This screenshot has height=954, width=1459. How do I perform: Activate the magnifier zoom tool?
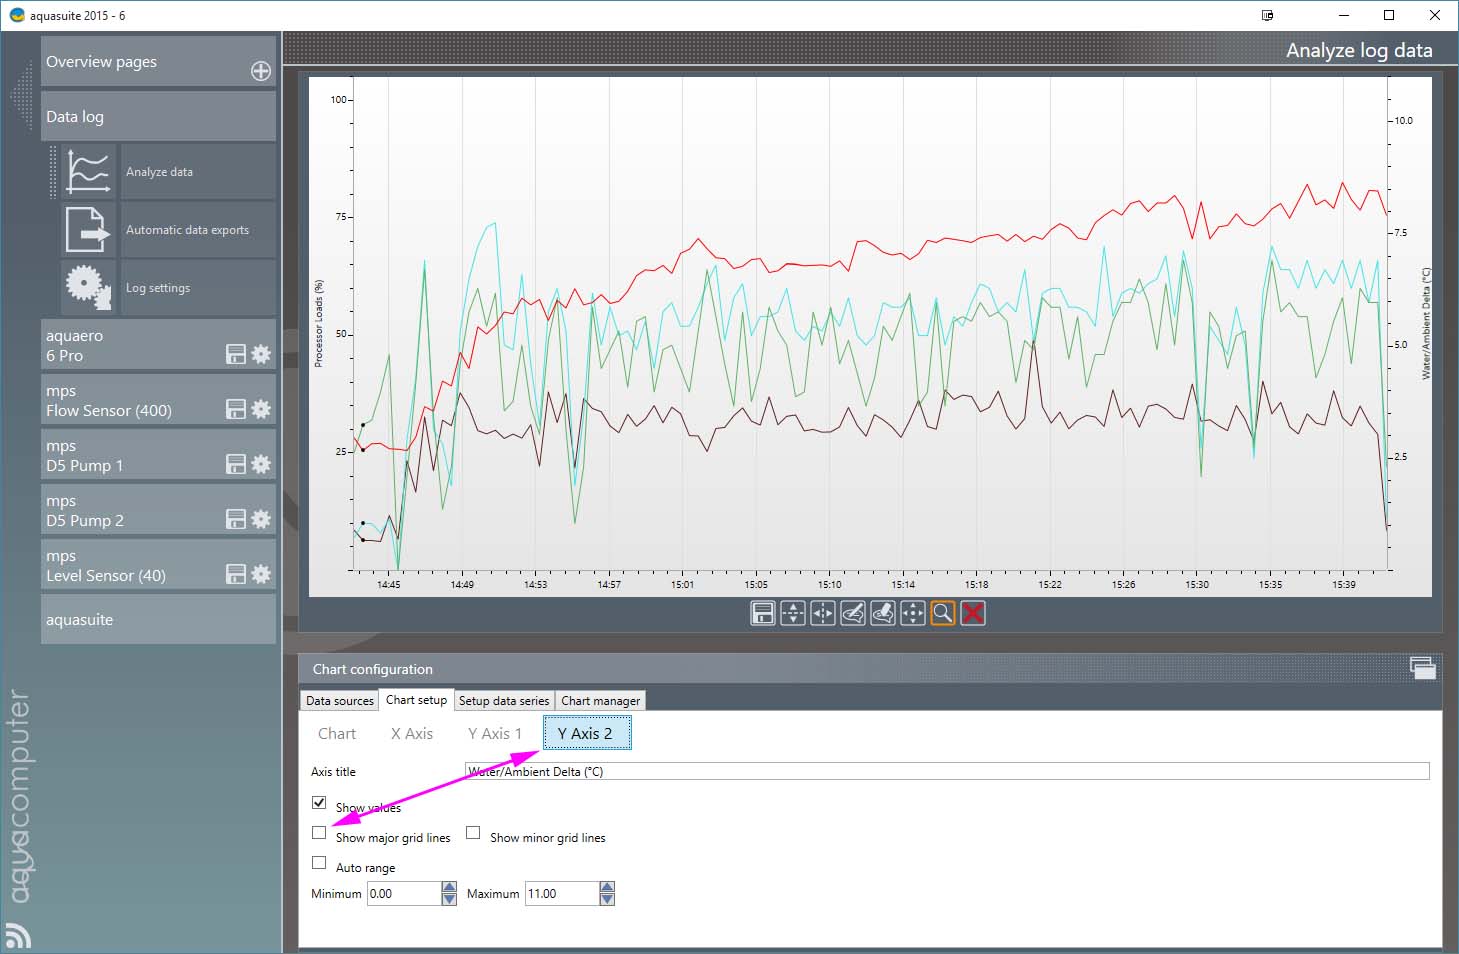point(942,613)
